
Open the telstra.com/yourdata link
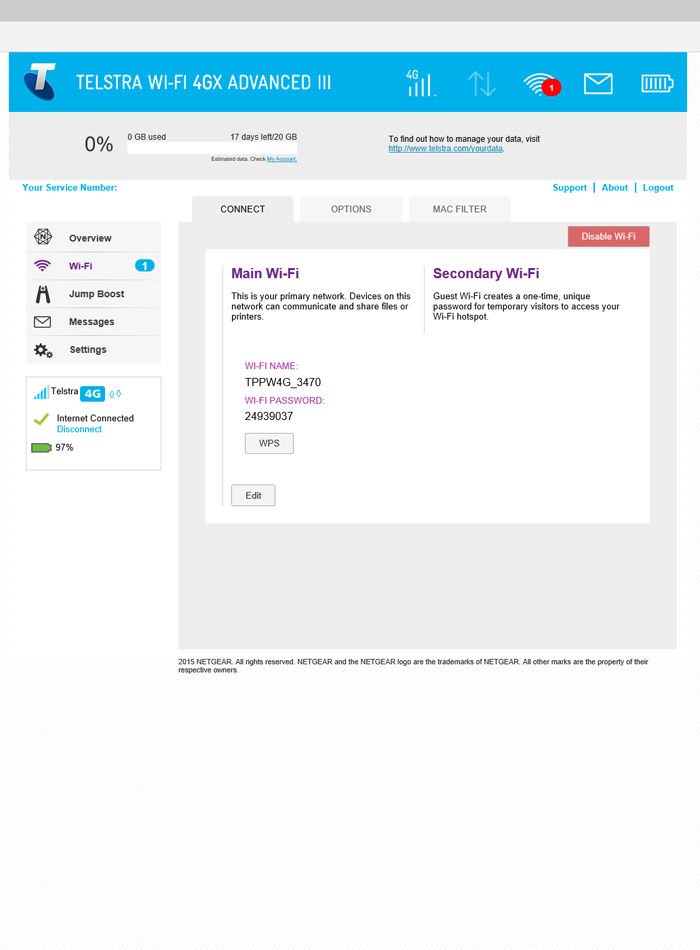click(445, 148)
